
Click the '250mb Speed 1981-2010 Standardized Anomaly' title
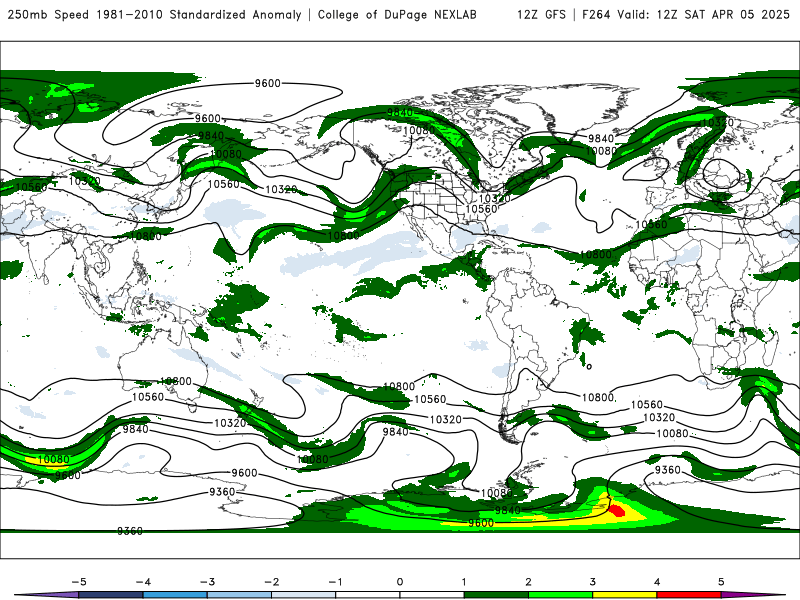coord(155,14)
